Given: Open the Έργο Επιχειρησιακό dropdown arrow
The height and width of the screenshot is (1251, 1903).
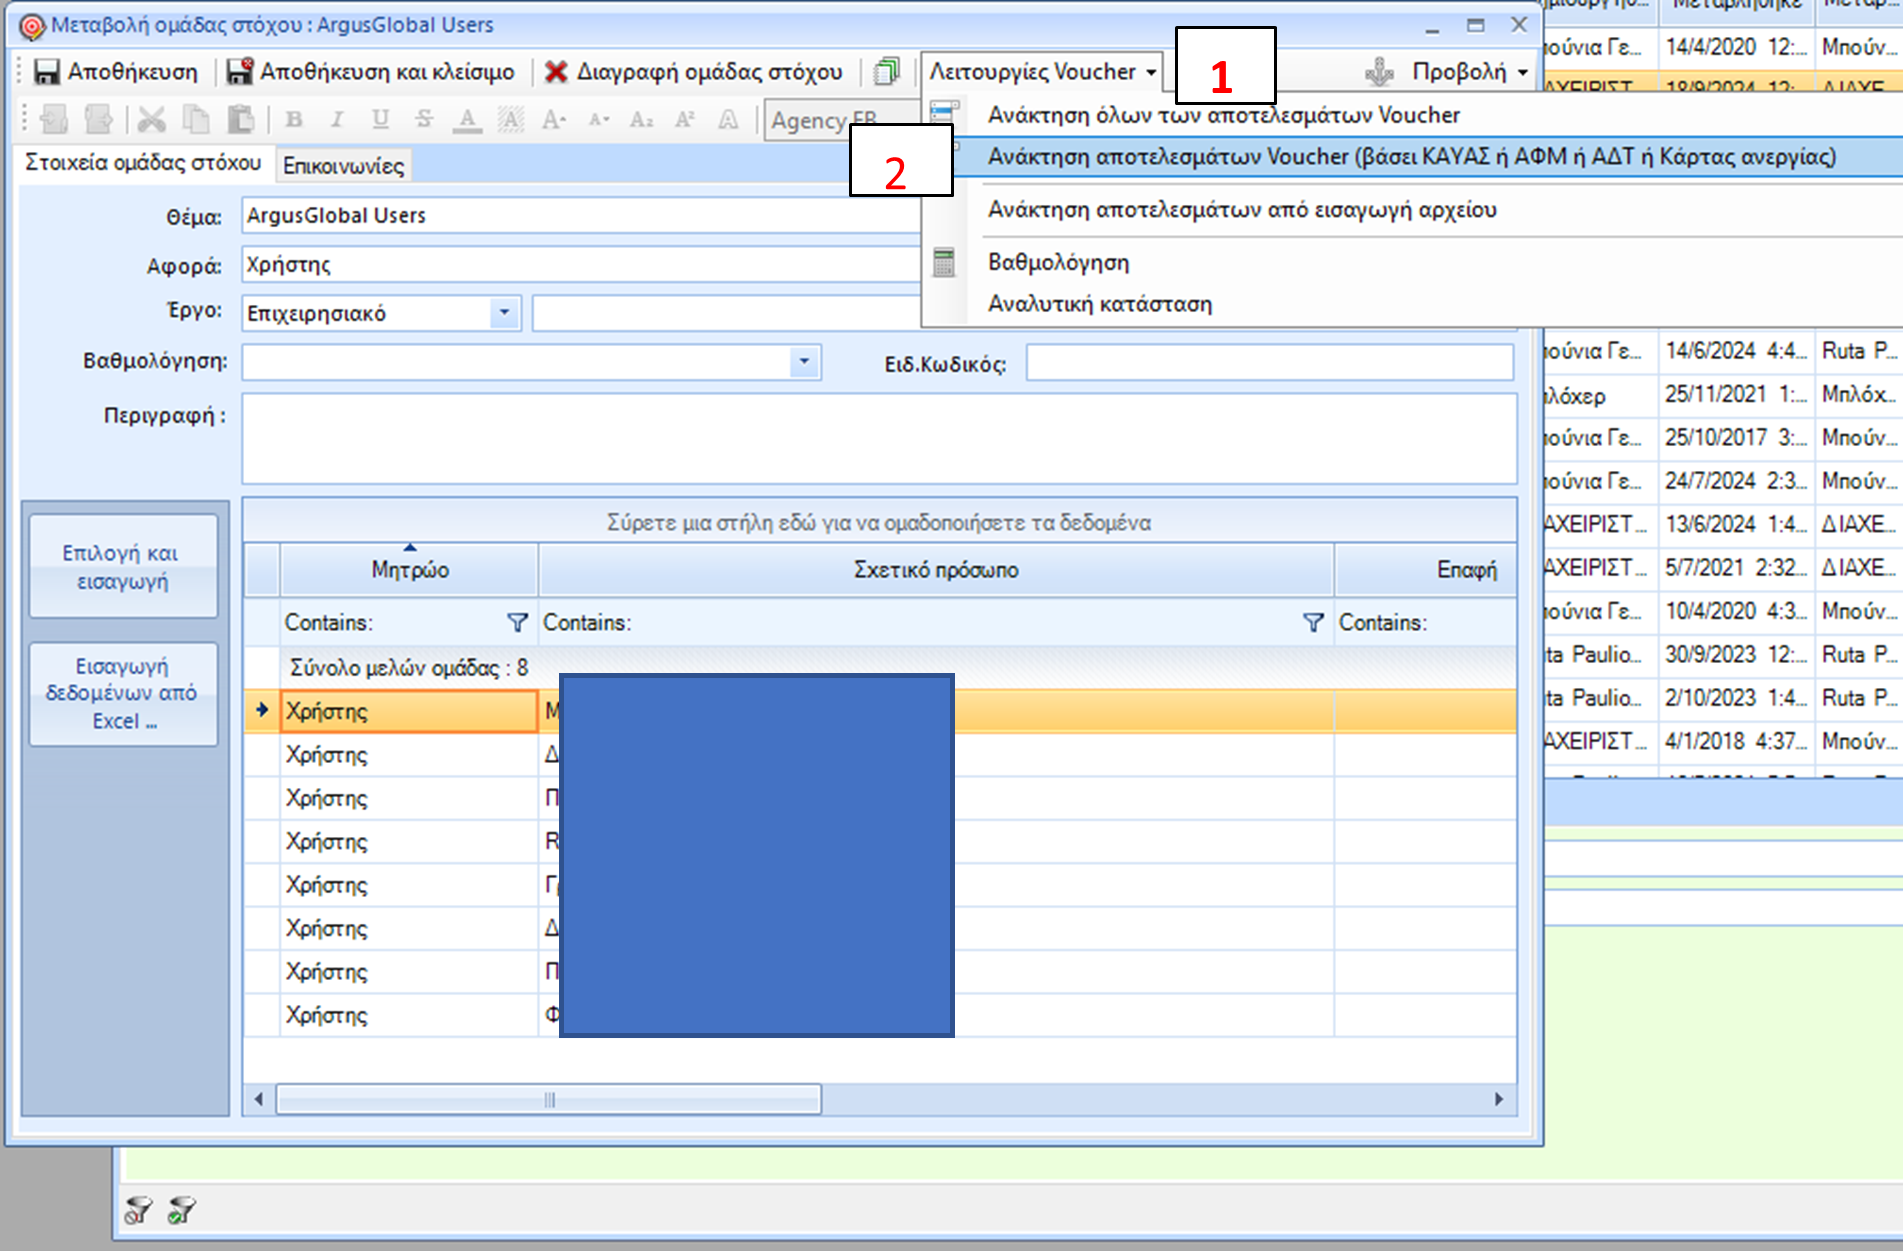Looking at the screenshot, I should click(x=504, y=313).
